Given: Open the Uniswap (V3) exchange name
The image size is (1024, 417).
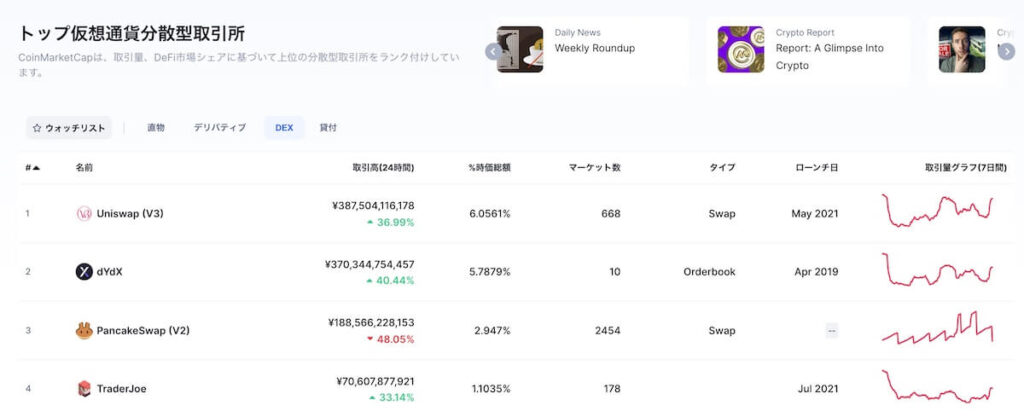Looking at the screenshot, I should pyautogui.click(x=130, y=213).
